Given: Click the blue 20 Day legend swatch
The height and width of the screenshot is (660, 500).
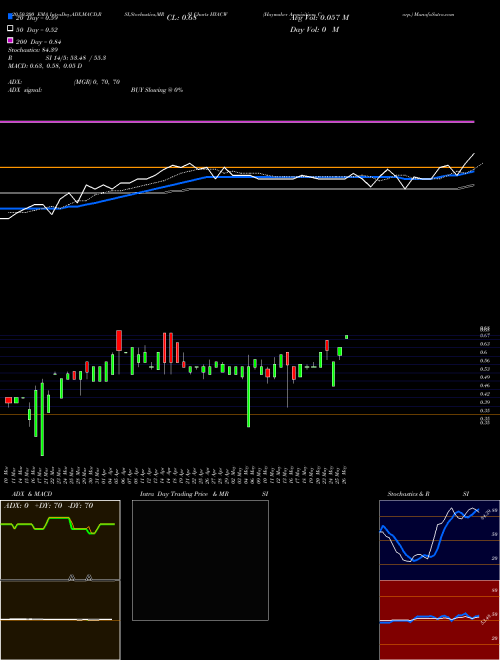Looking at the screenshot, I should pyautogui.click(x=10, y=17).
